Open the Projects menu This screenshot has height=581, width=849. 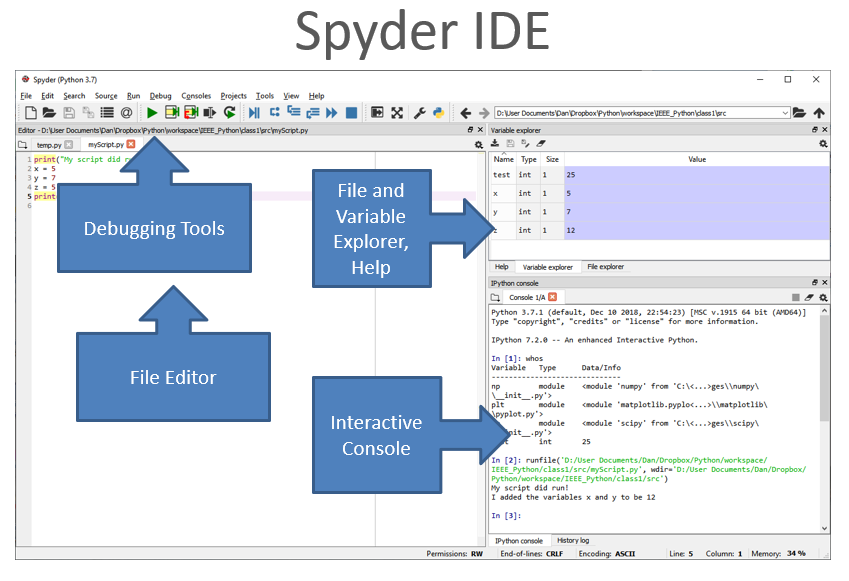point(233,96)
